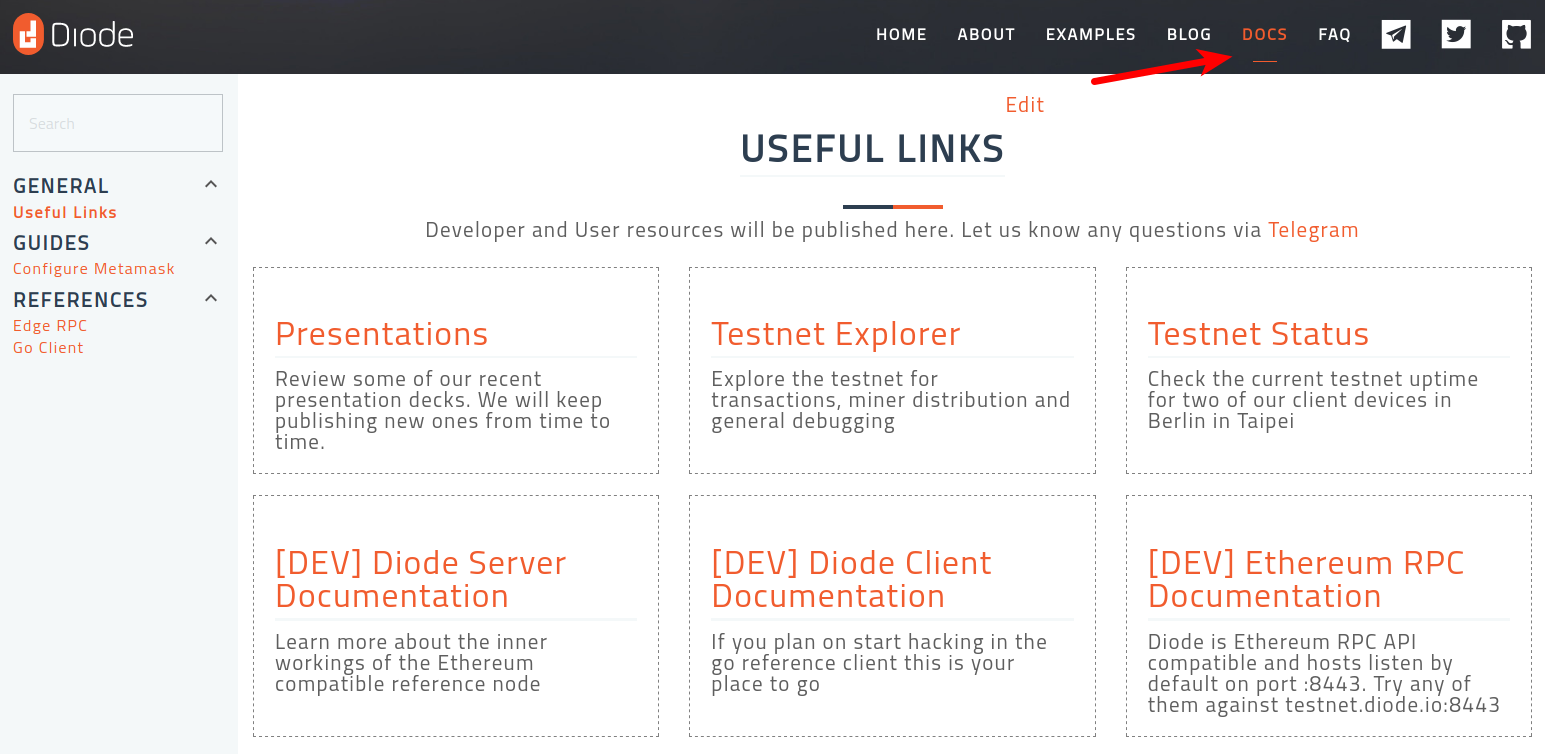Open Configure Metamask guide in sidebar

94,269
